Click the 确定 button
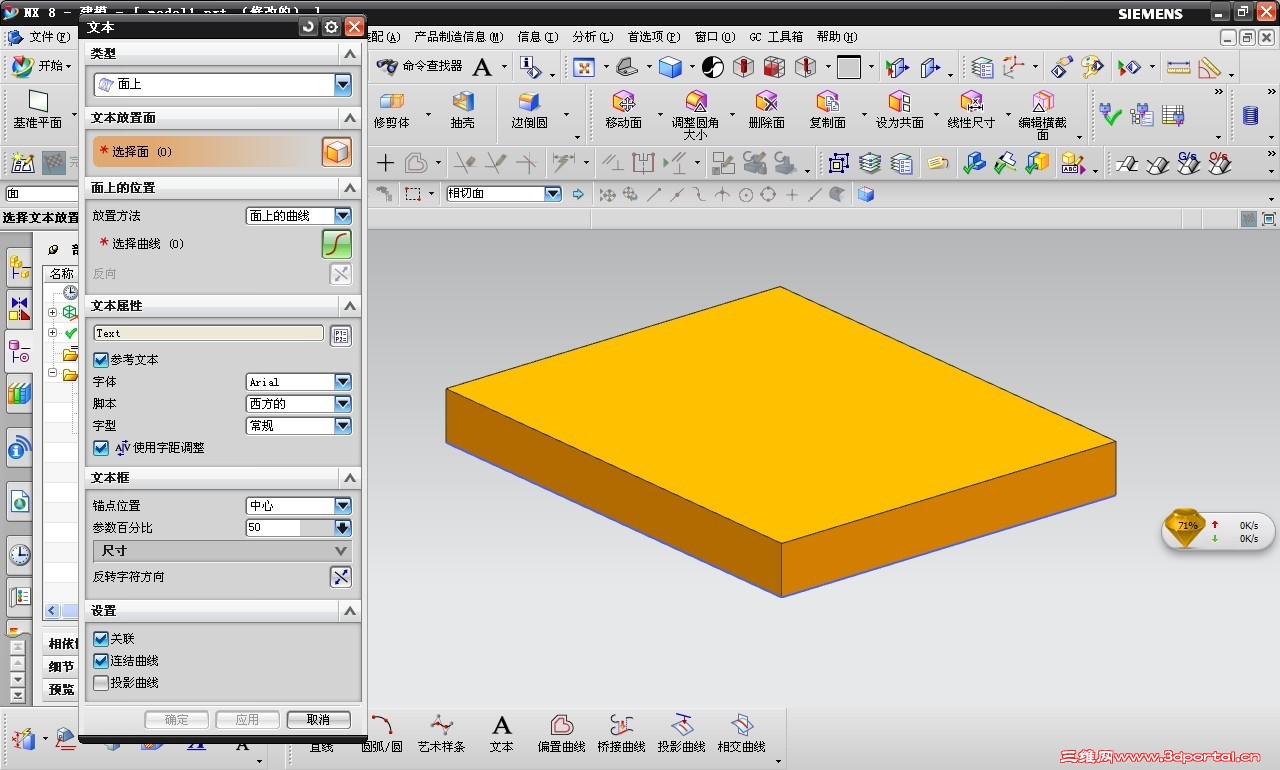This screenshot has height=770, width=1280. click(x=176, y=720)
